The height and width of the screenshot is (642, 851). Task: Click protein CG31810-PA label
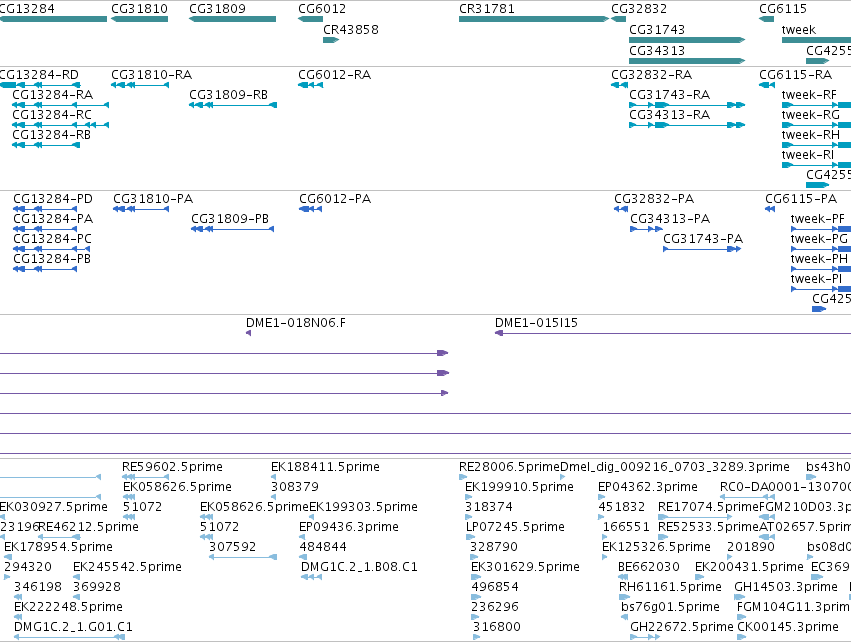153,199
